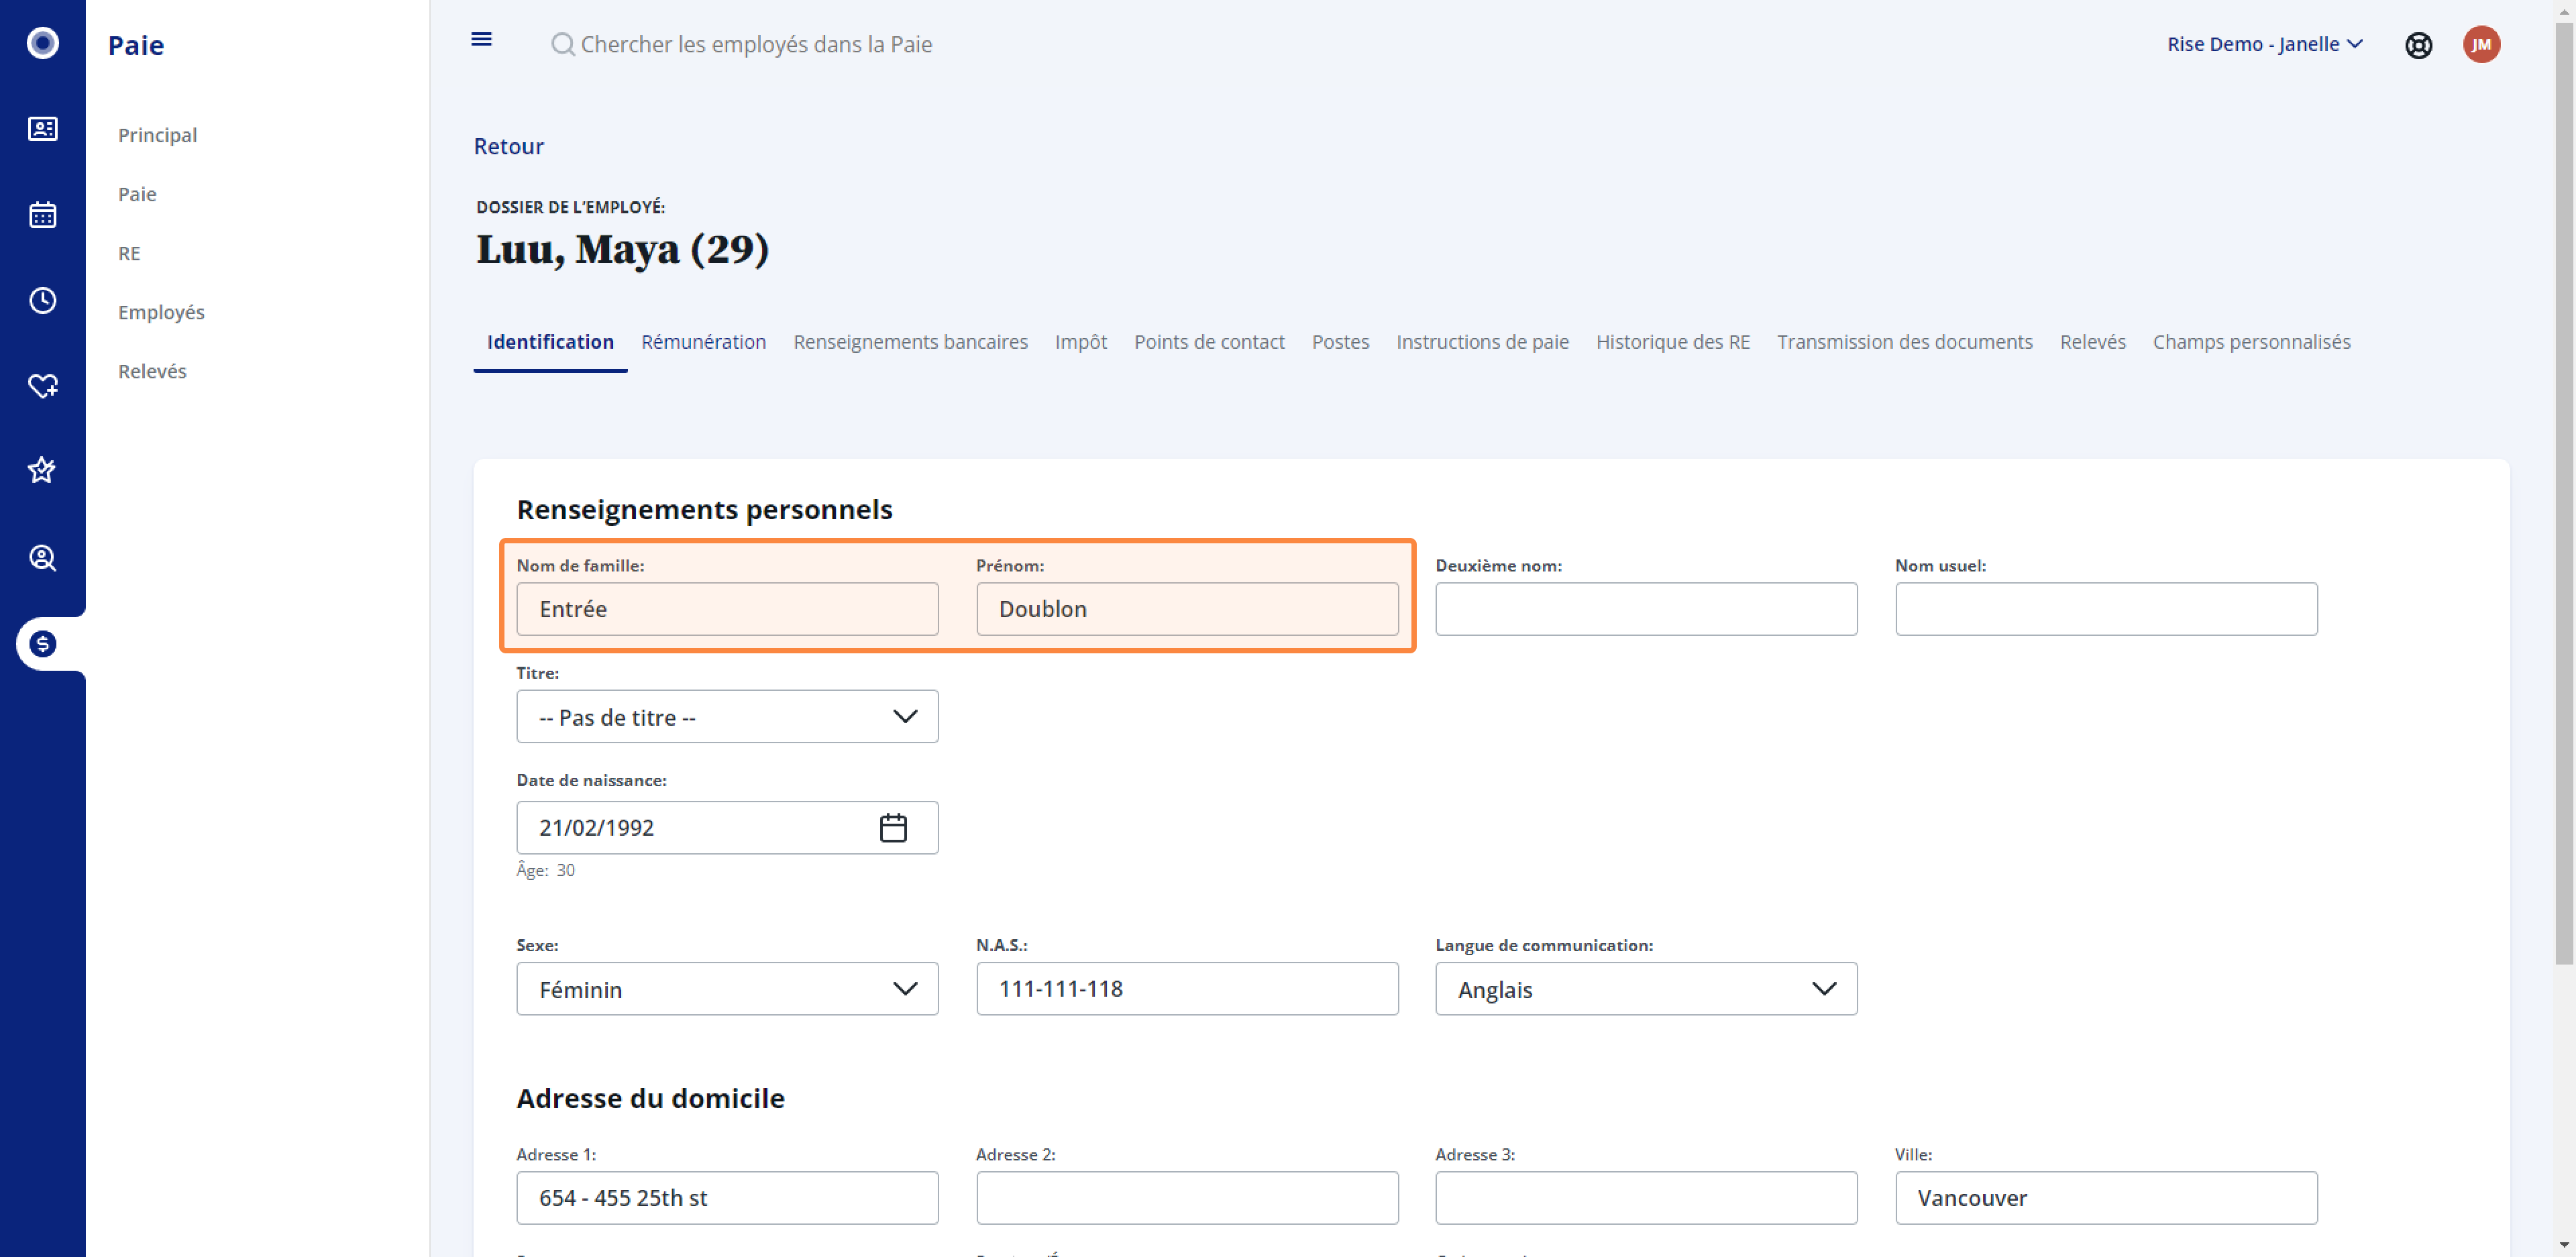
Task: Open Principal in the Paie menu
Action: point(157,135)
